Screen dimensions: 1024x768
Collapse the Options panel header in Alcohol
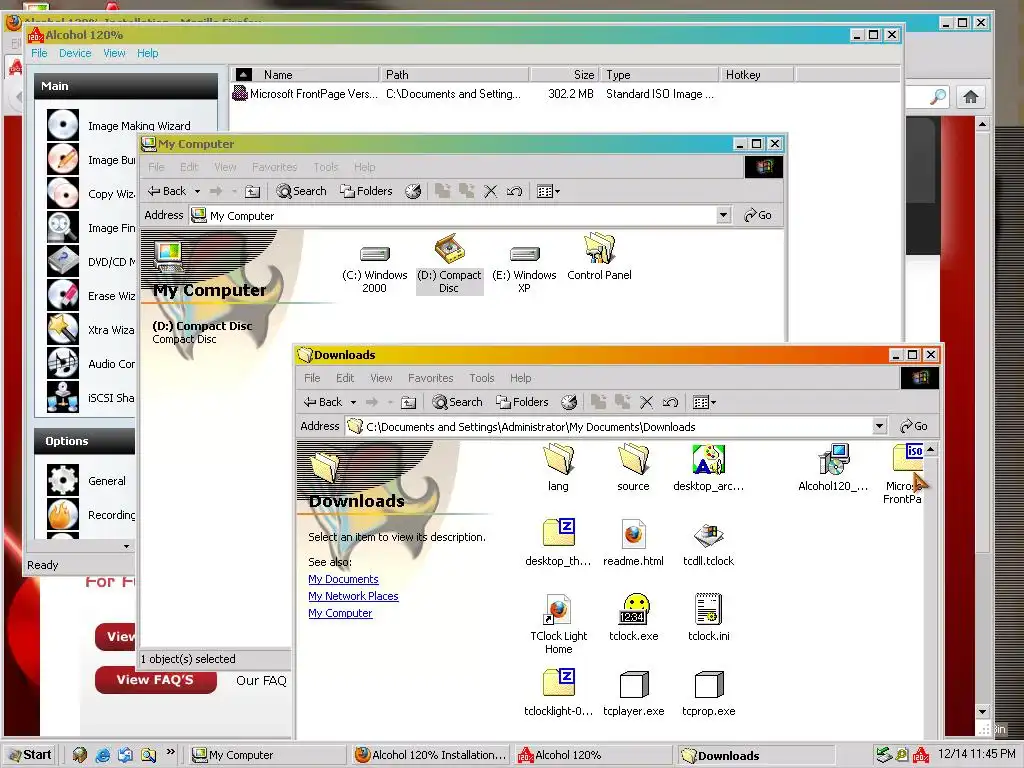click(85, 441)
